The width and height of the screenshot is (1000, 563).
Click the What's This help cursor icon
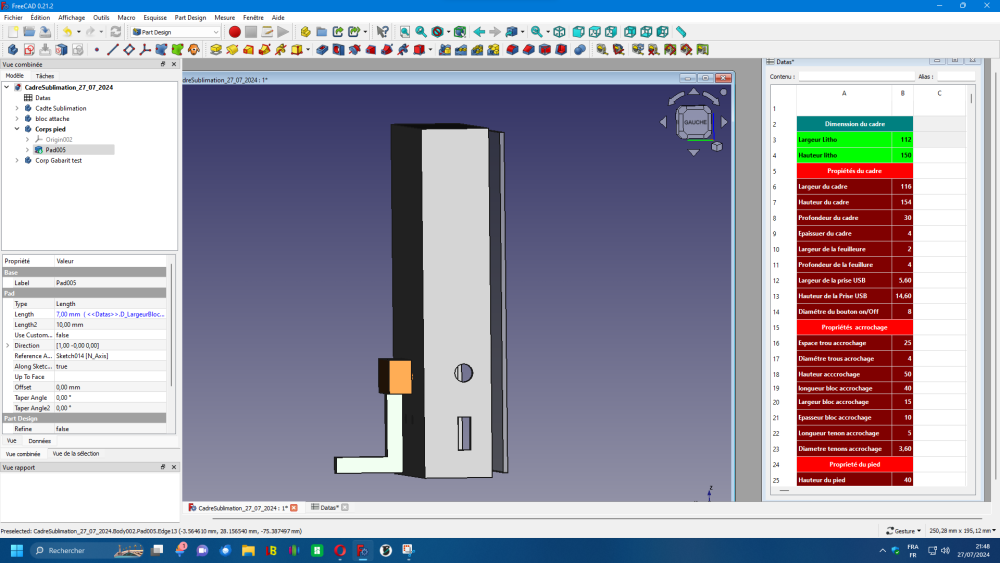382,32
